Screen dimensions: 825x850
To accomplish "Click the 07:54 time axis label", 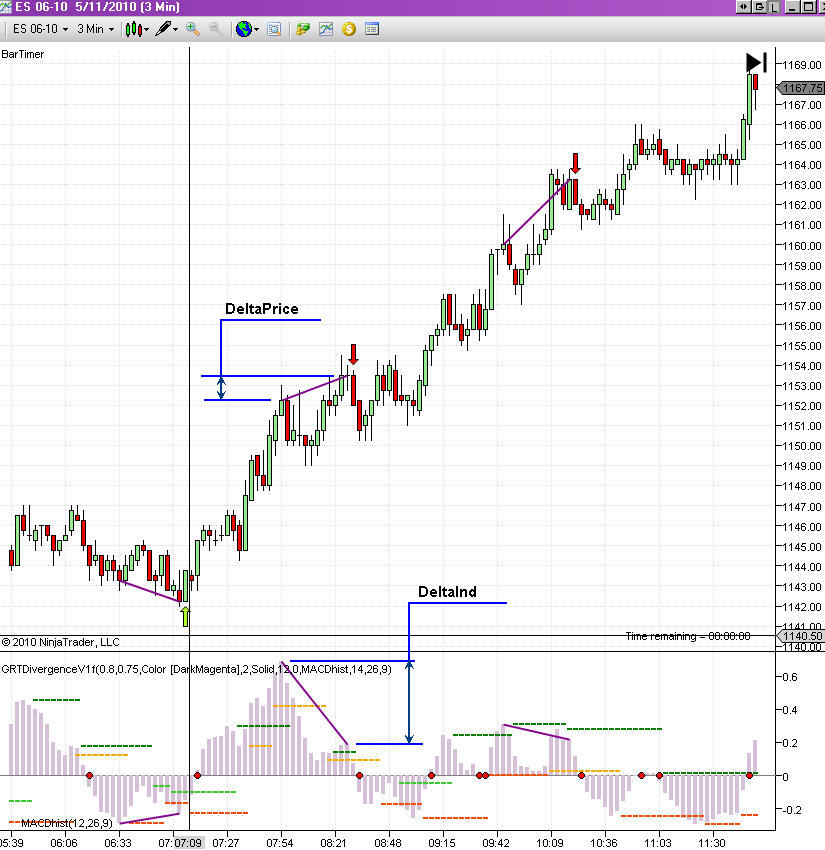I will (280, 843).
